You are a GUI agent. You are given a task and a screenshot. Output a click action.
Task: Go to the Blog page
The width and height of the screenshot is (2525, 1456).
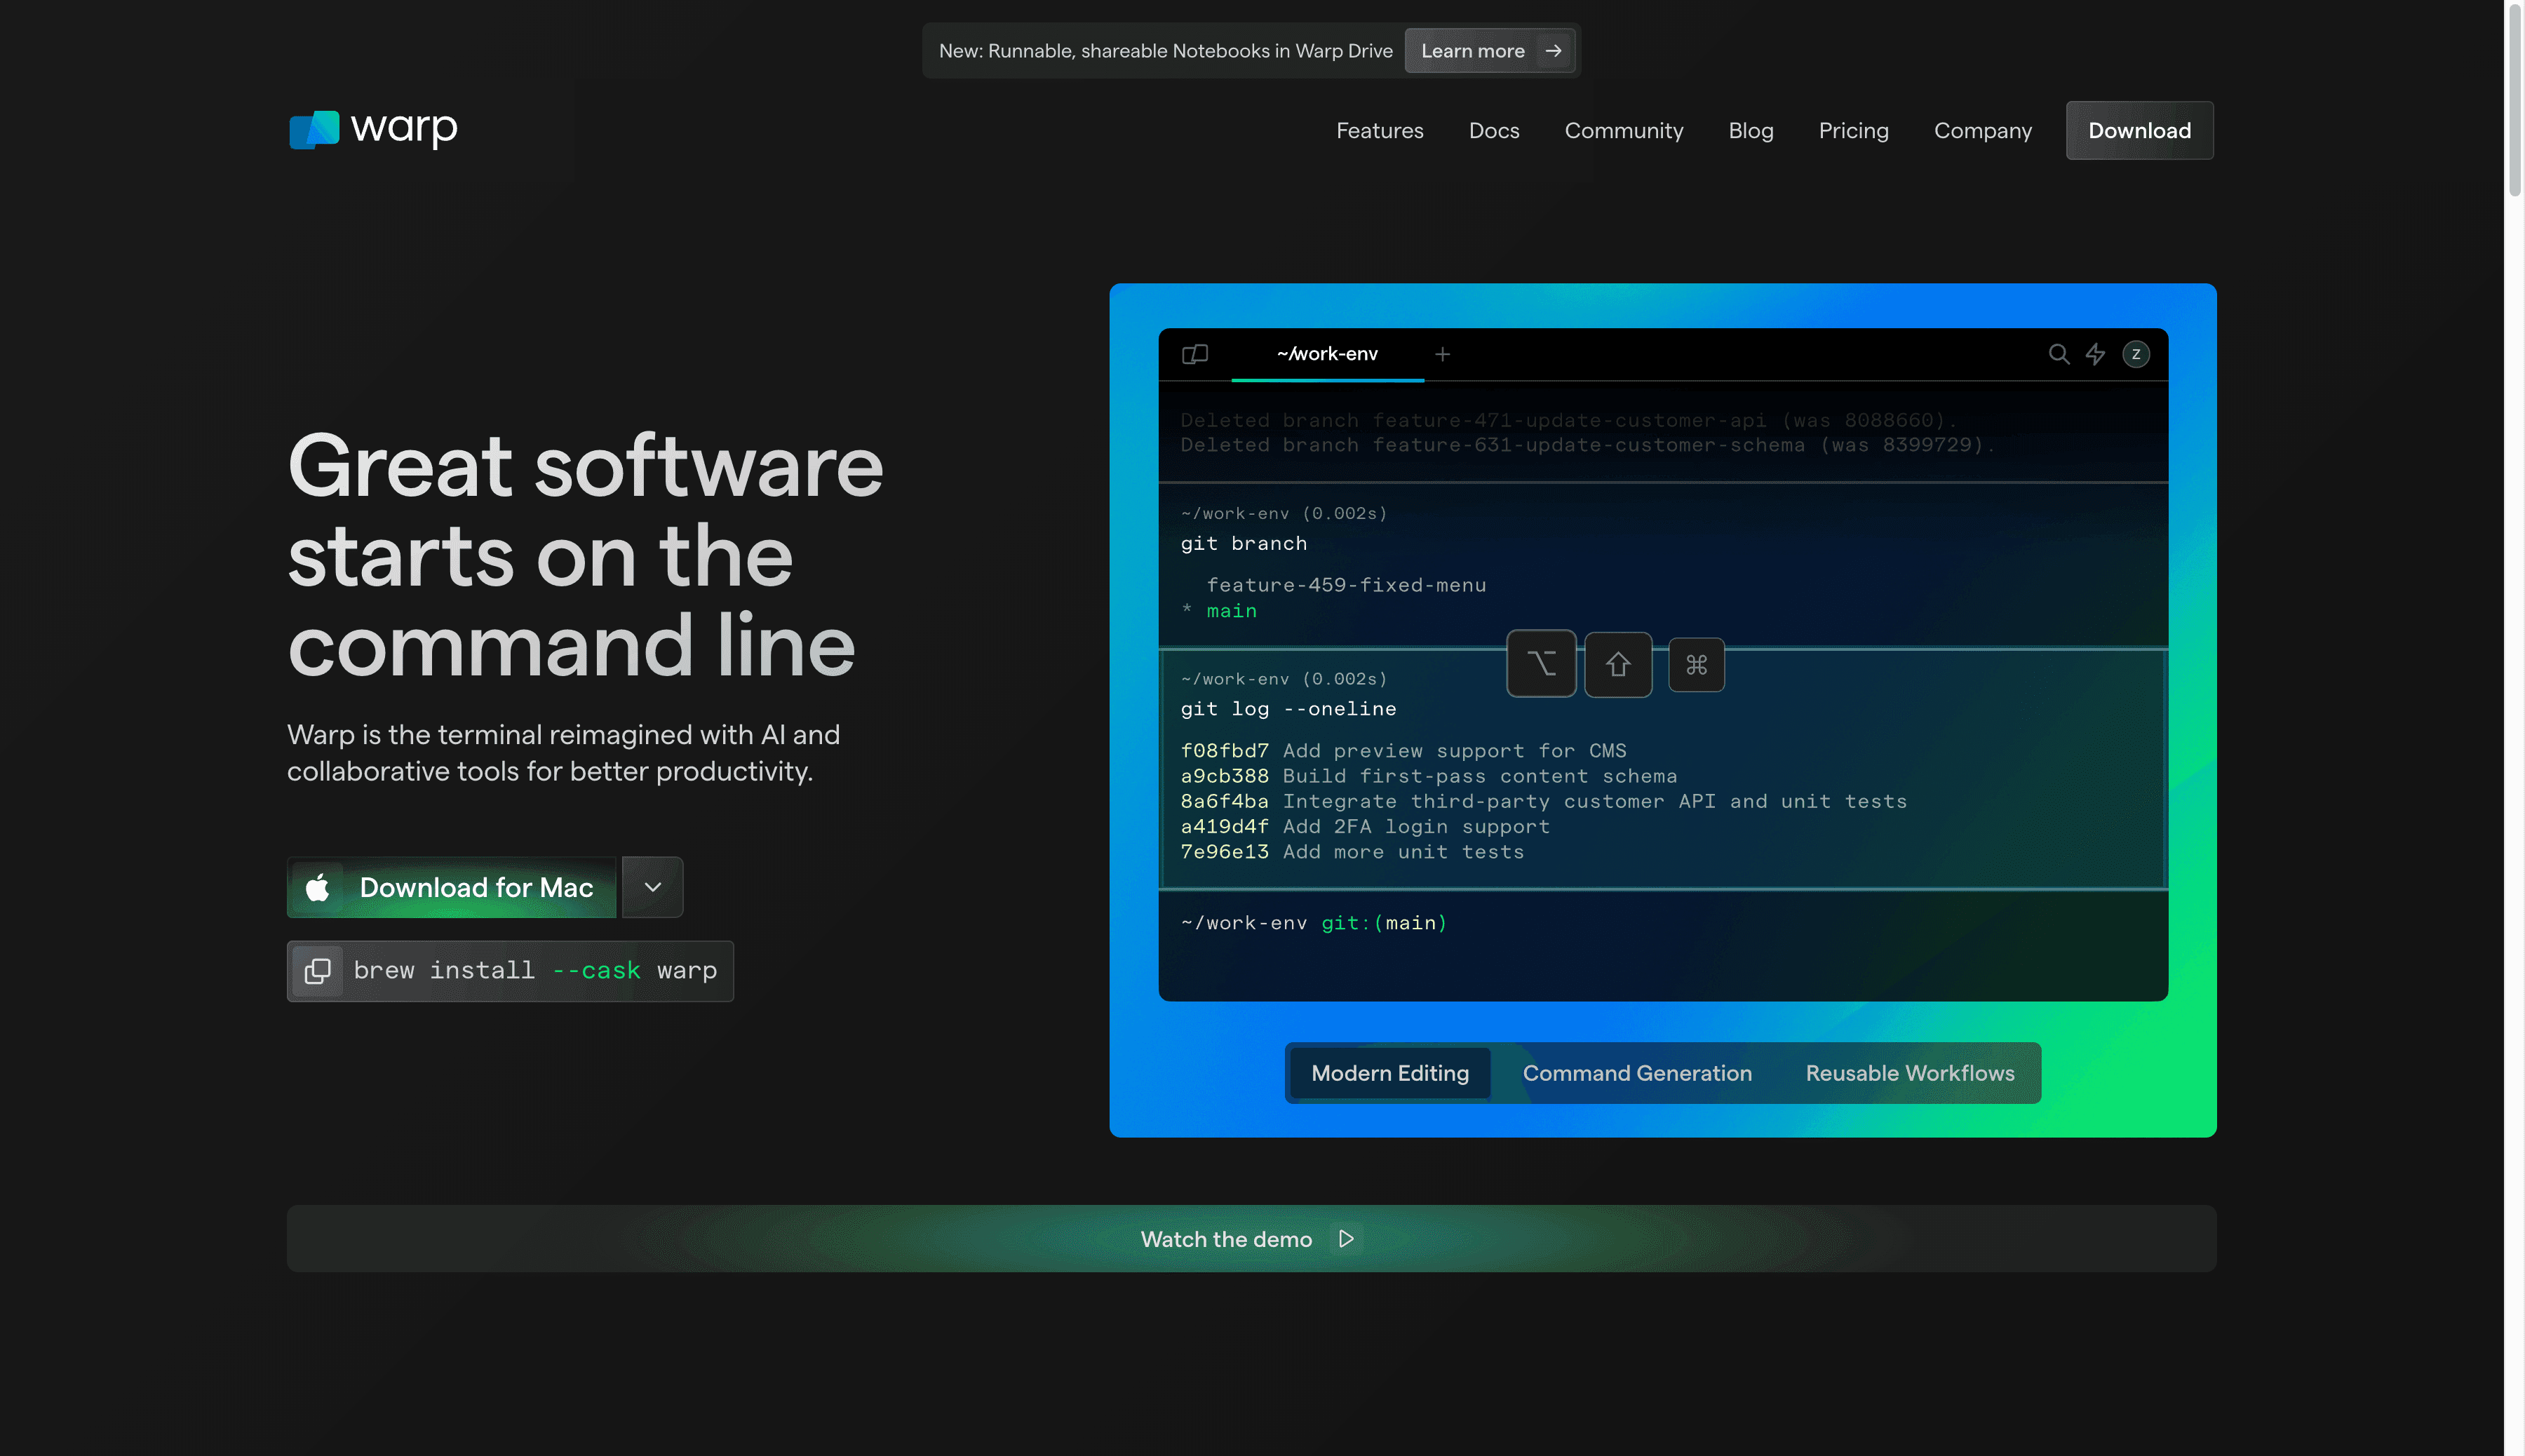pyautogui.click(x=1750, y=130)
